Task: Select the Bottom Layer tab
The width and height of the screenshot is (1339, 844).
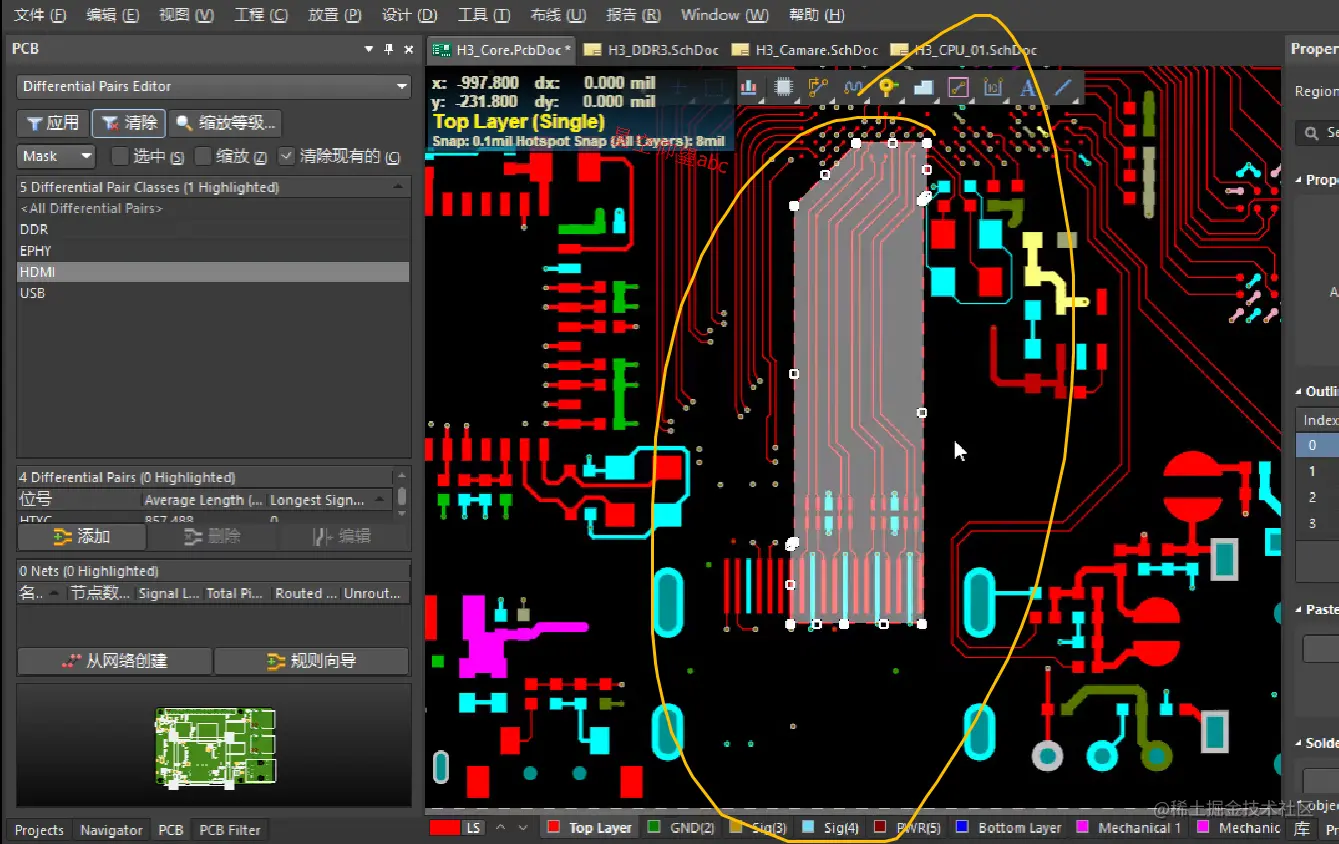Action: click(1009, 828)
